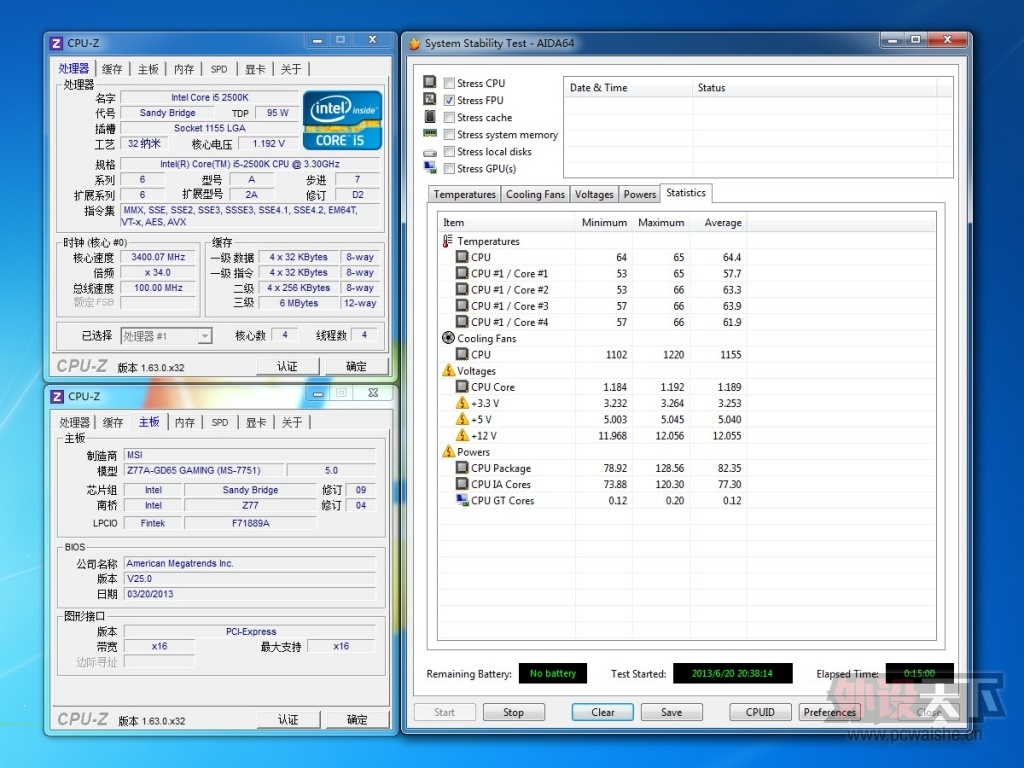
Task: Click the chip icon beside Stress FPU
Action: point(430,99)
